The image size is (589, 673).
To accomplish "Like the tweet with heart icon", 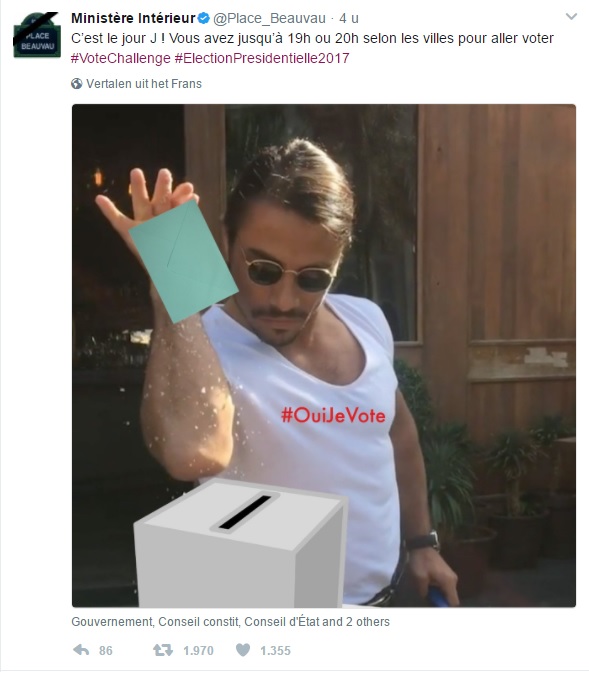I will click(243, 650).
